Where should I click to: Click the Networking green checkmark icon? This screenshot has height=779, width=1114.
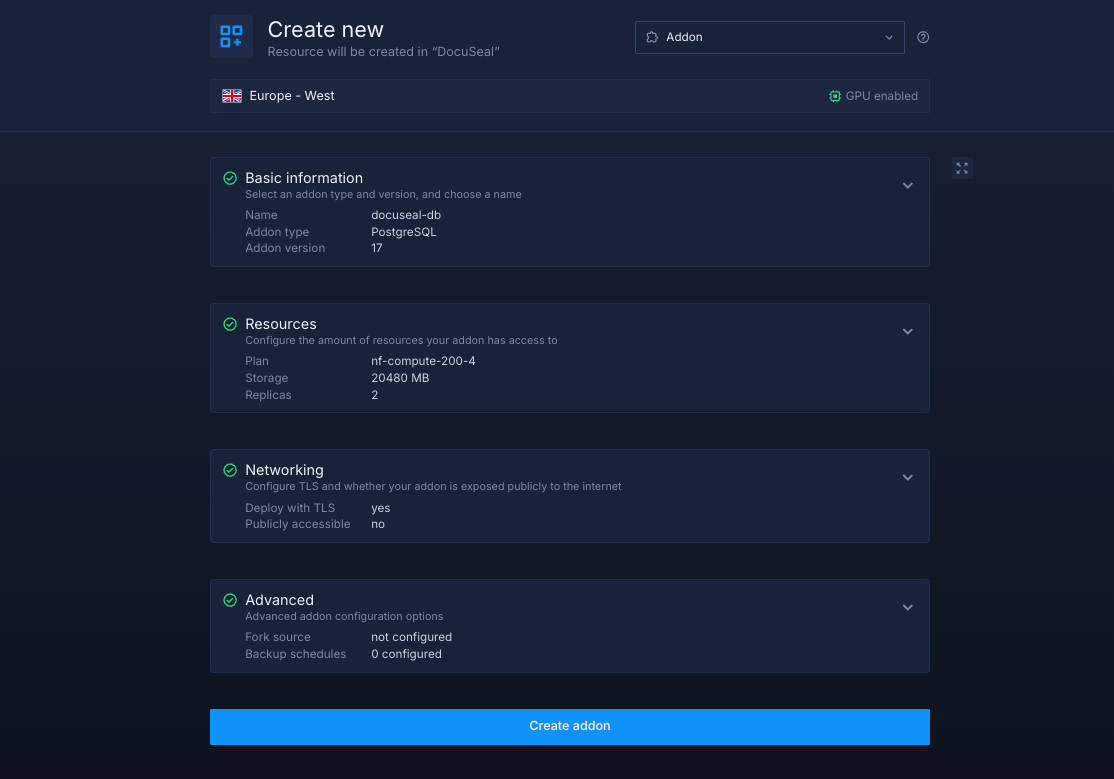pyautogui.click(x=230, y=470)
